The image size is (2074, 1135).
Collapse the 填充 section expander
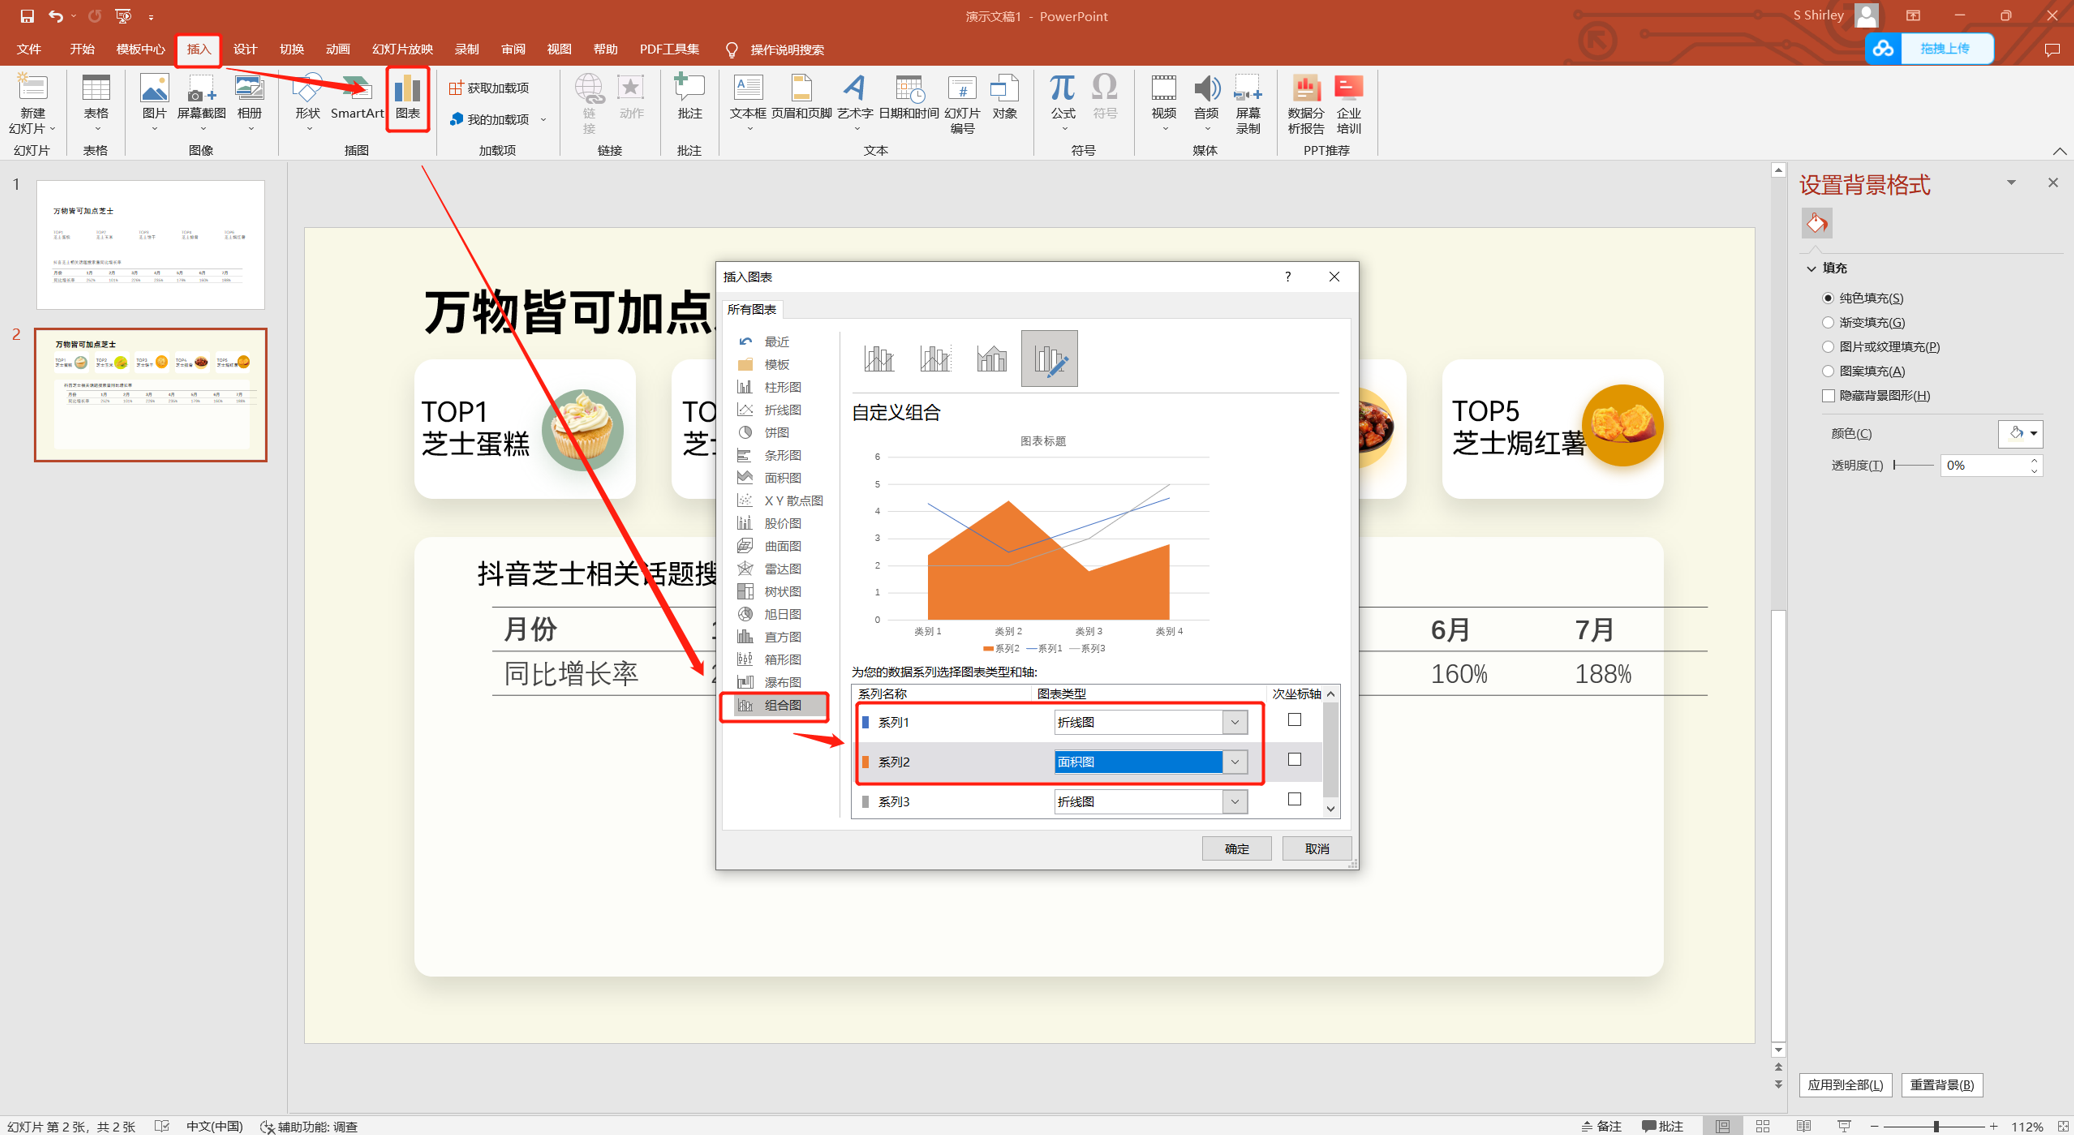pyautogui.click(x=1811, y=268)
